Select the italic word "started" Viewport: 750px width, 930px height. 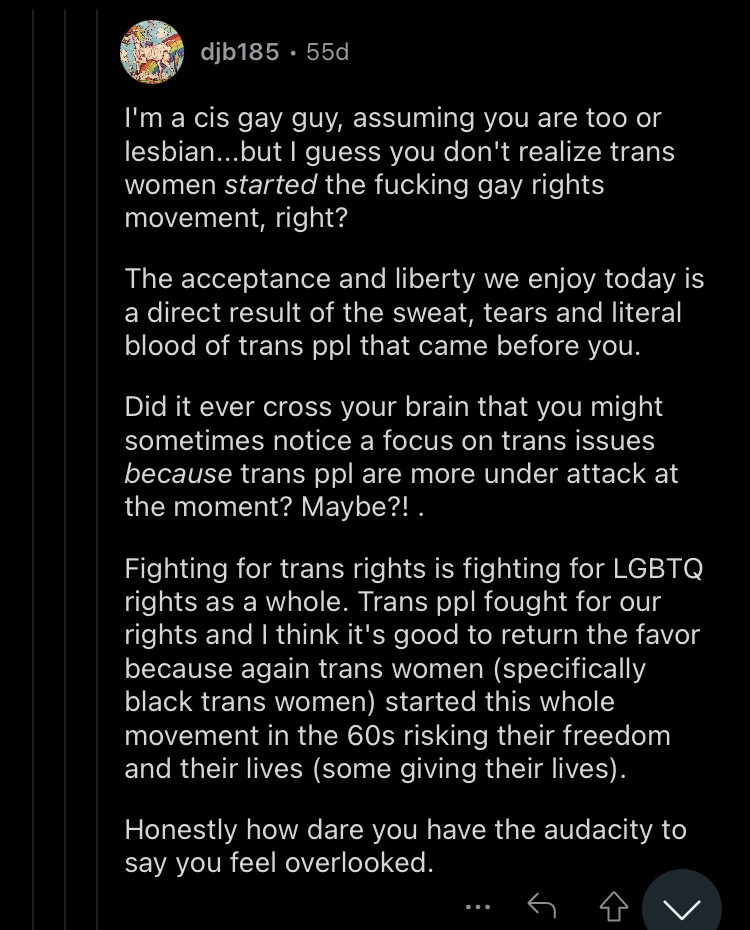pos(270,184)
